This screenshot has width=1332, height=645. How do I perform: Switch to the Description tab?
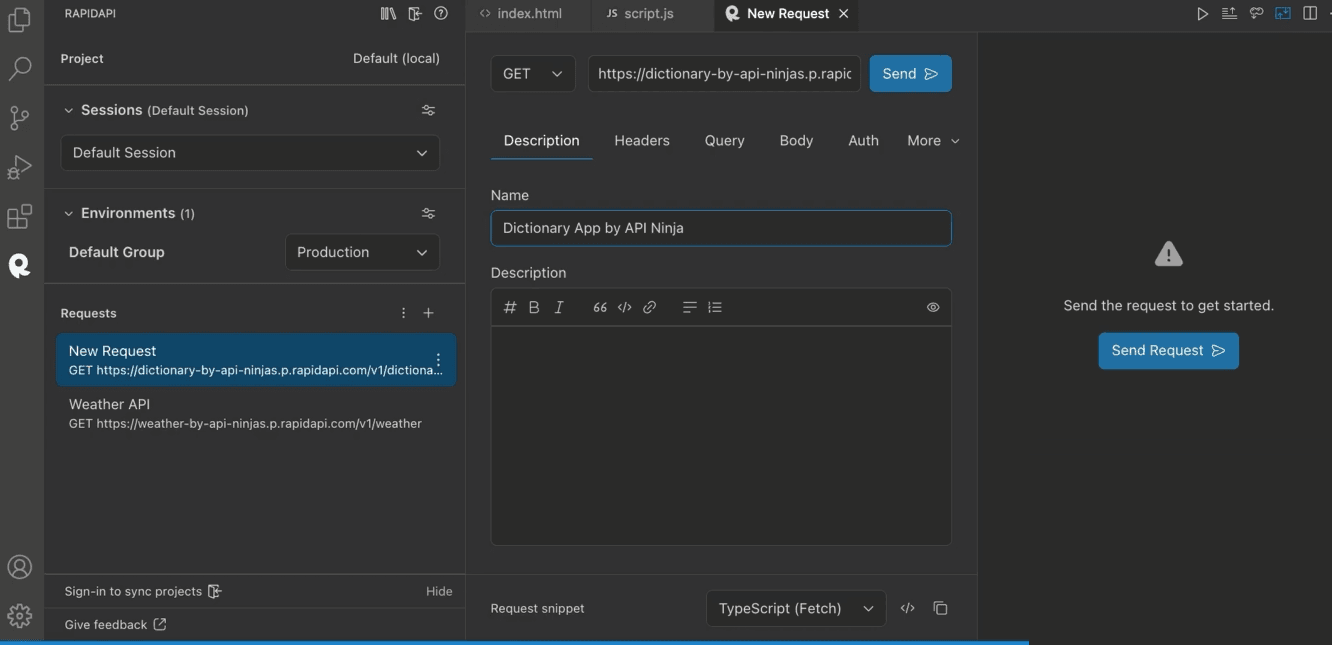coord(541,141)
